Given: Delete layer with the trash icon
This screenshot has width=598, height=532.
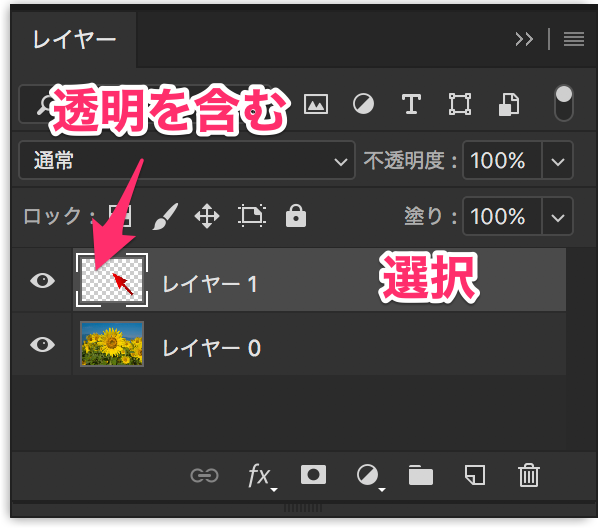Looking at the screenshot, I should coord(529,475).
